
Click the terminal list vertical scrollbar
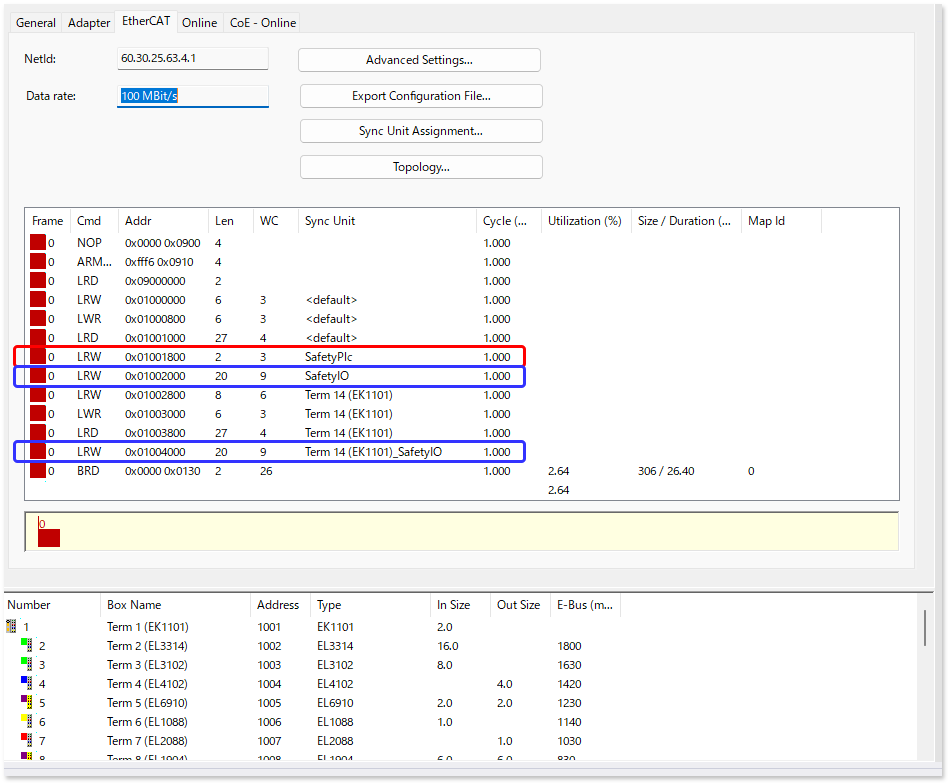click(x=924, y=630)
